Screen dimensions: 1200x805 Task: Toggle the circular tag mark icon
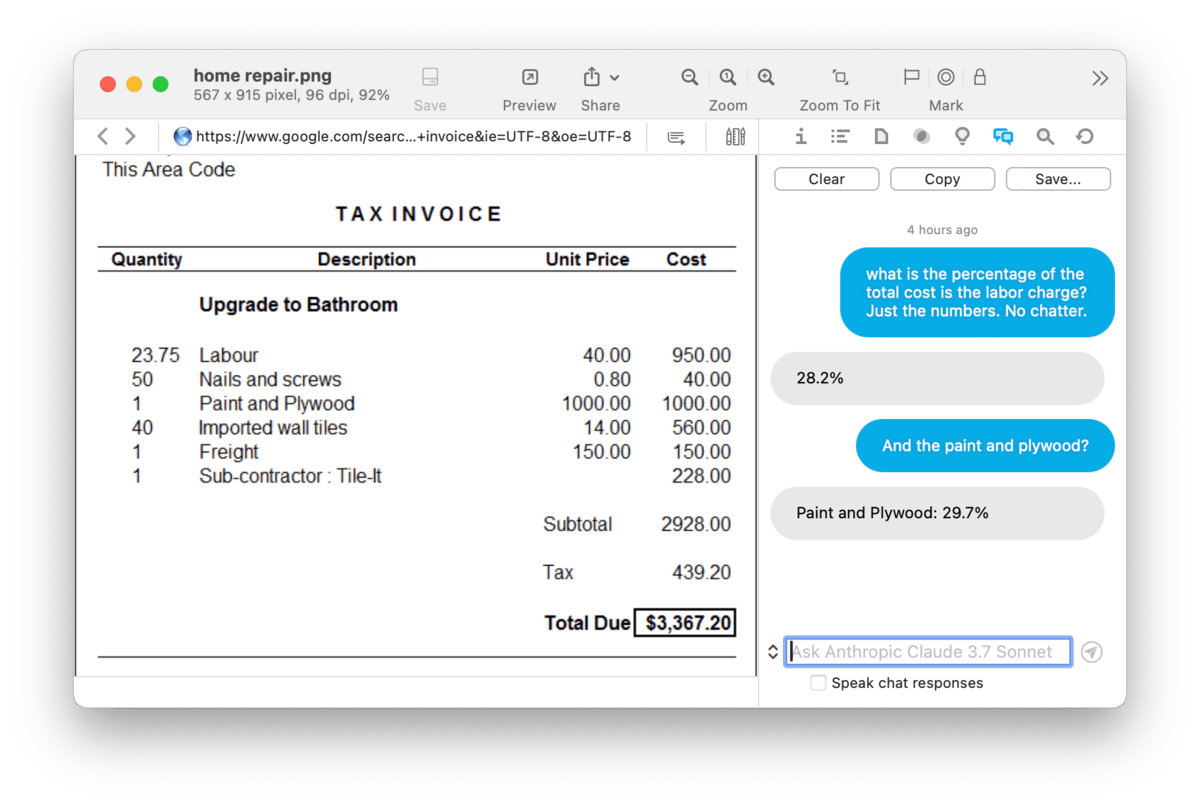(x=945, y=78)
